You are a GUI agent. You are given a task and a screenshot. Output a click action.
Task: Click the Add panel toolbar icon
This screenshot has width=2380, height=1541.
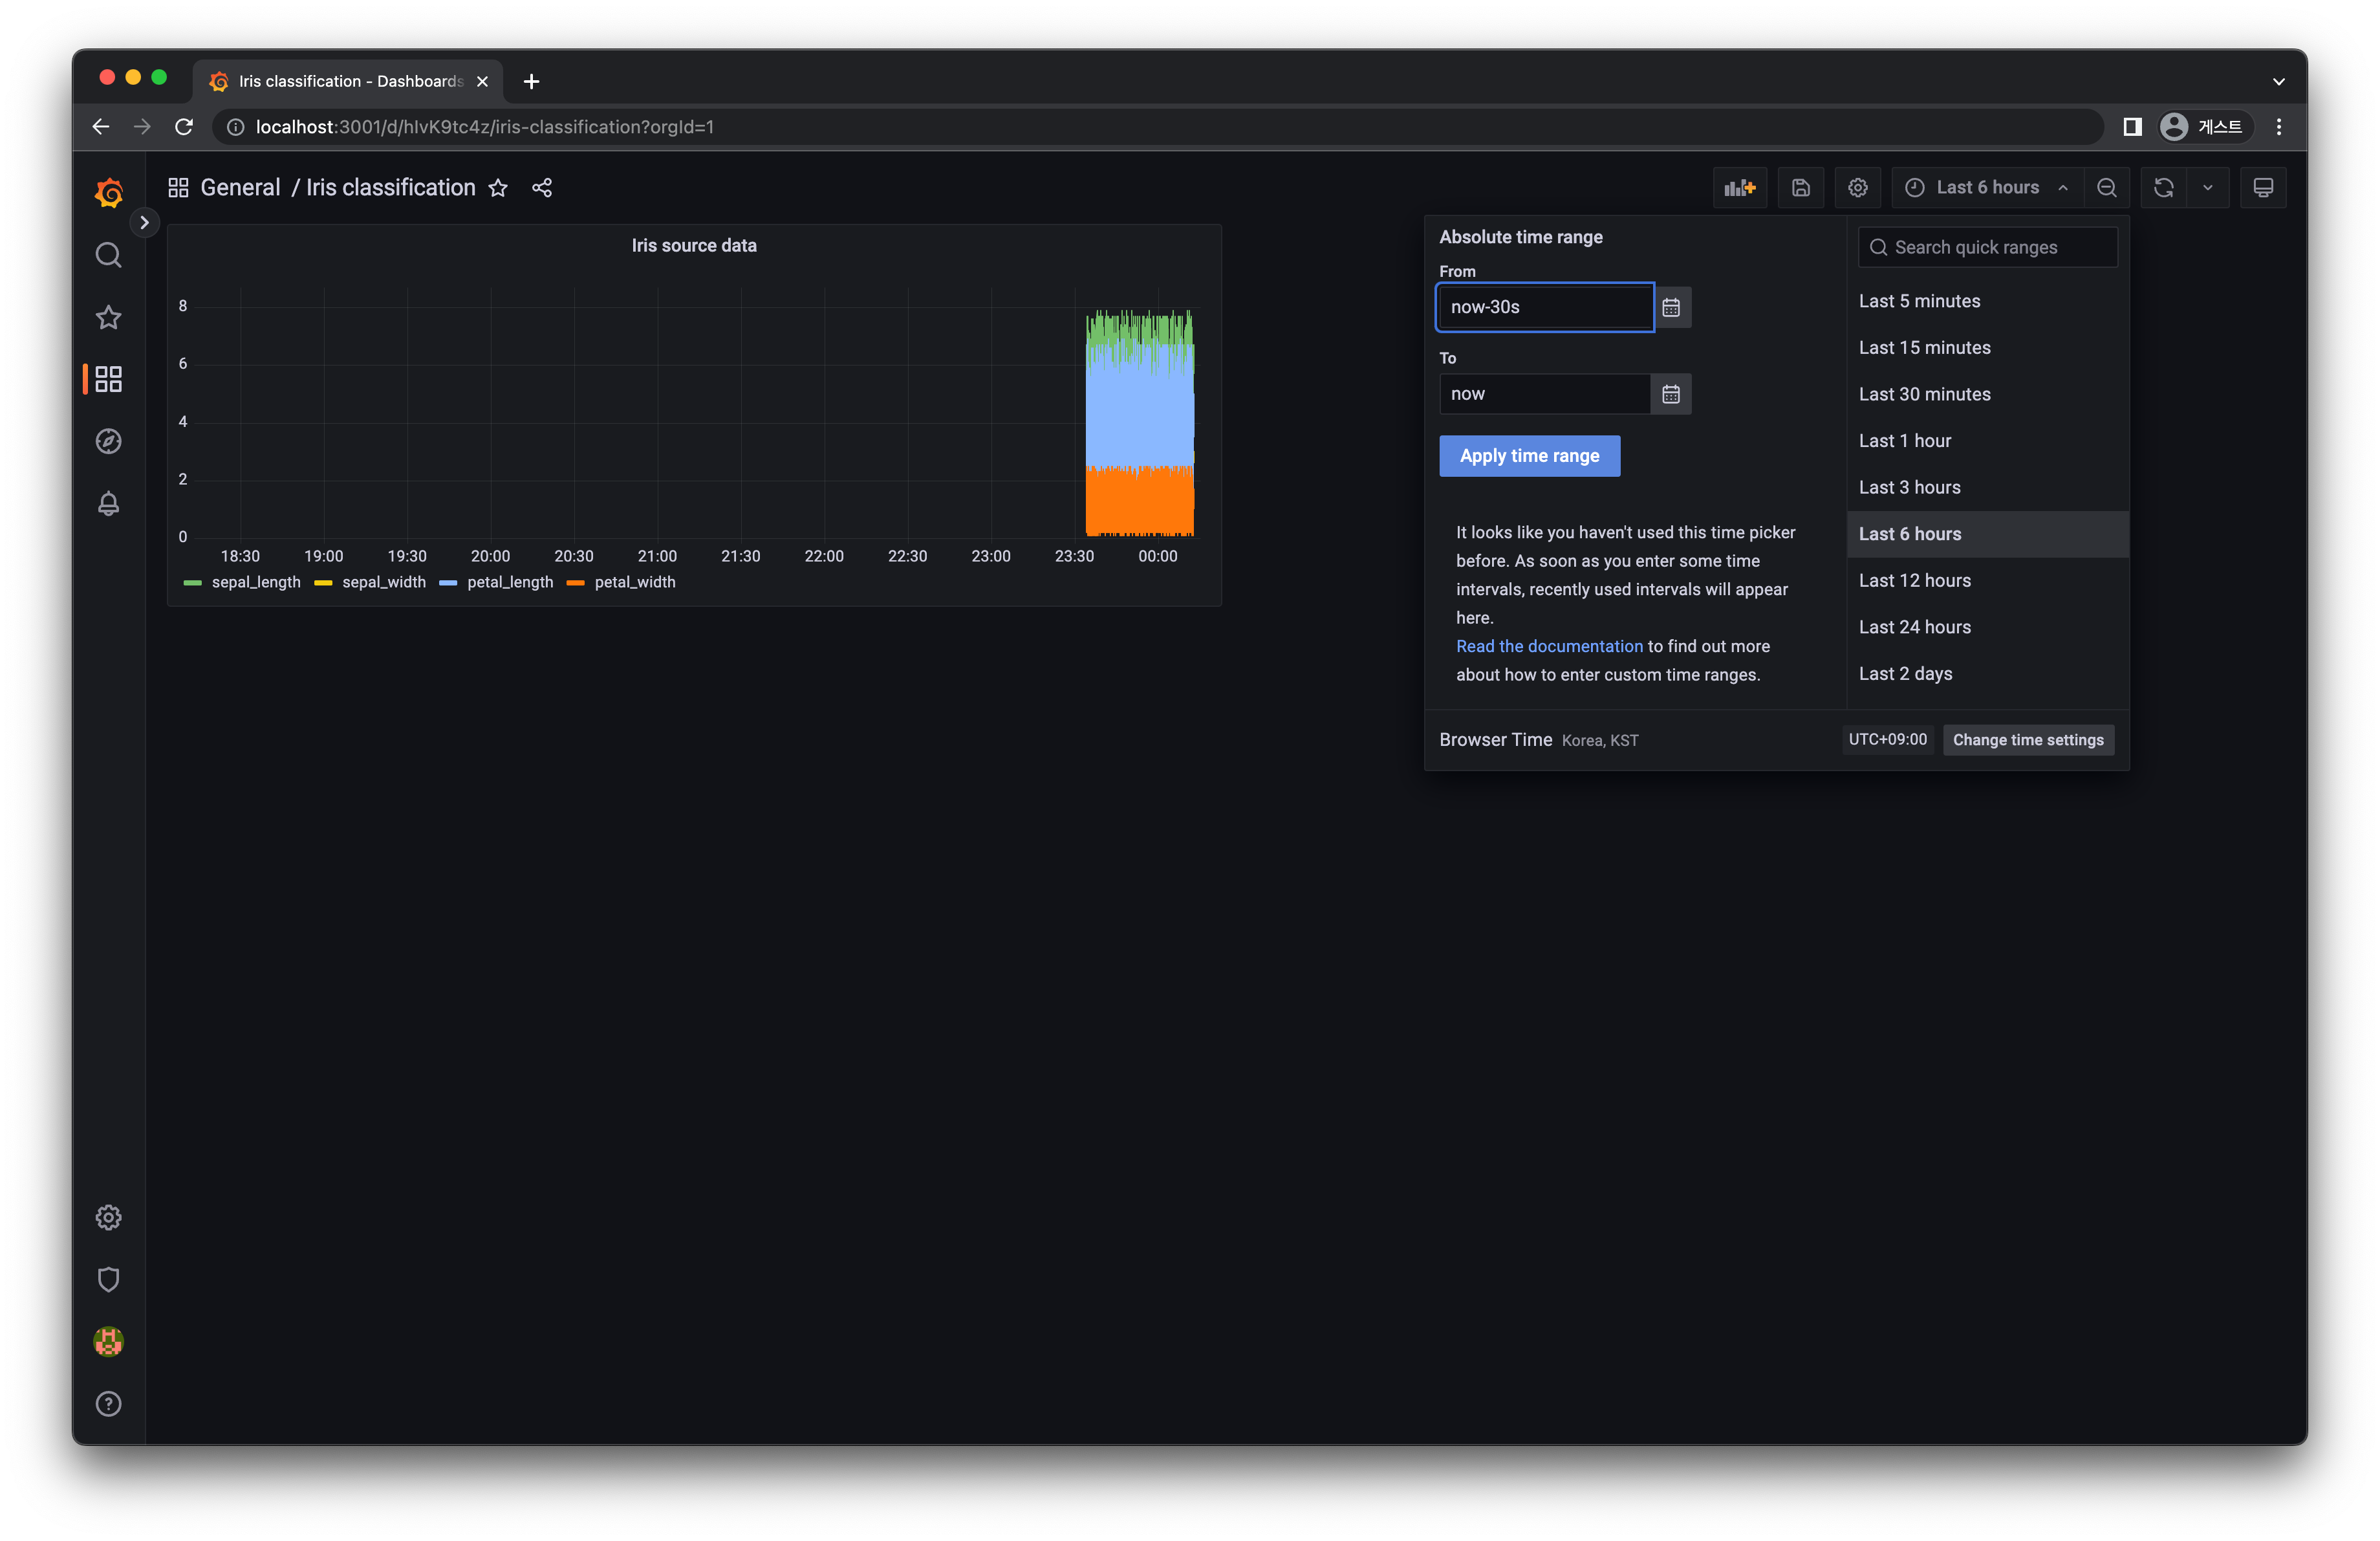pyautogui.click(x=1739, y=188)
